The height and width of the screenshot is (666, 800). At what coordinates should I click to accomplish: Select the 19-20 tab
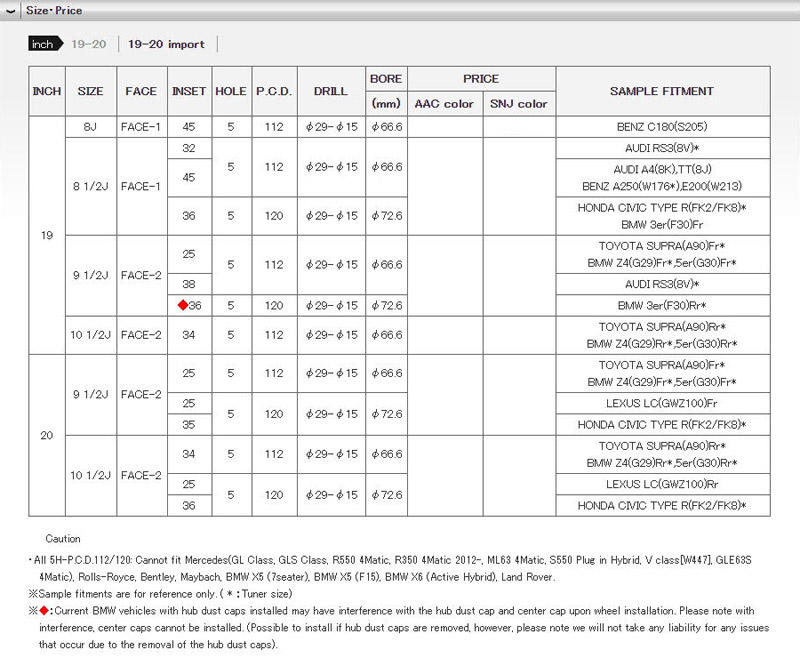89,44
